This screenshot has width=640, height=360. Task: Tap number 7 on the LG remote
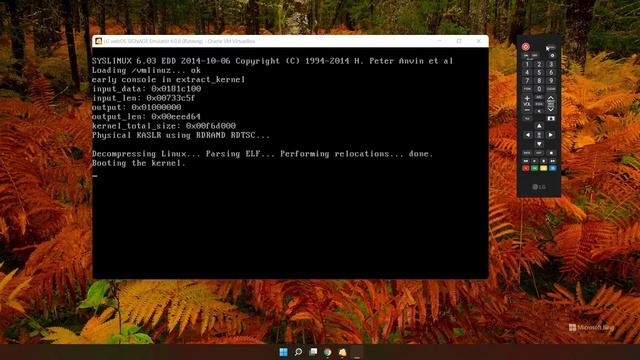coord(527,80)
